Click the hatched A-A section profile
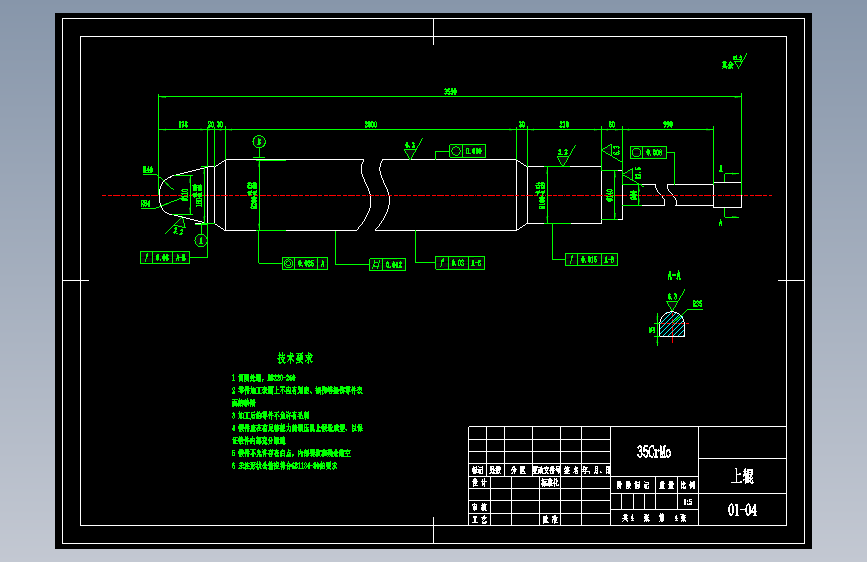 672,325
